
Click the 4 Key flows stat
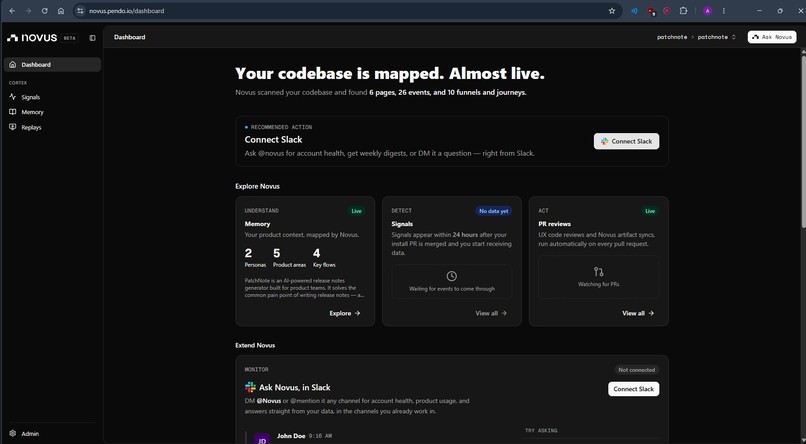(324, 257)
